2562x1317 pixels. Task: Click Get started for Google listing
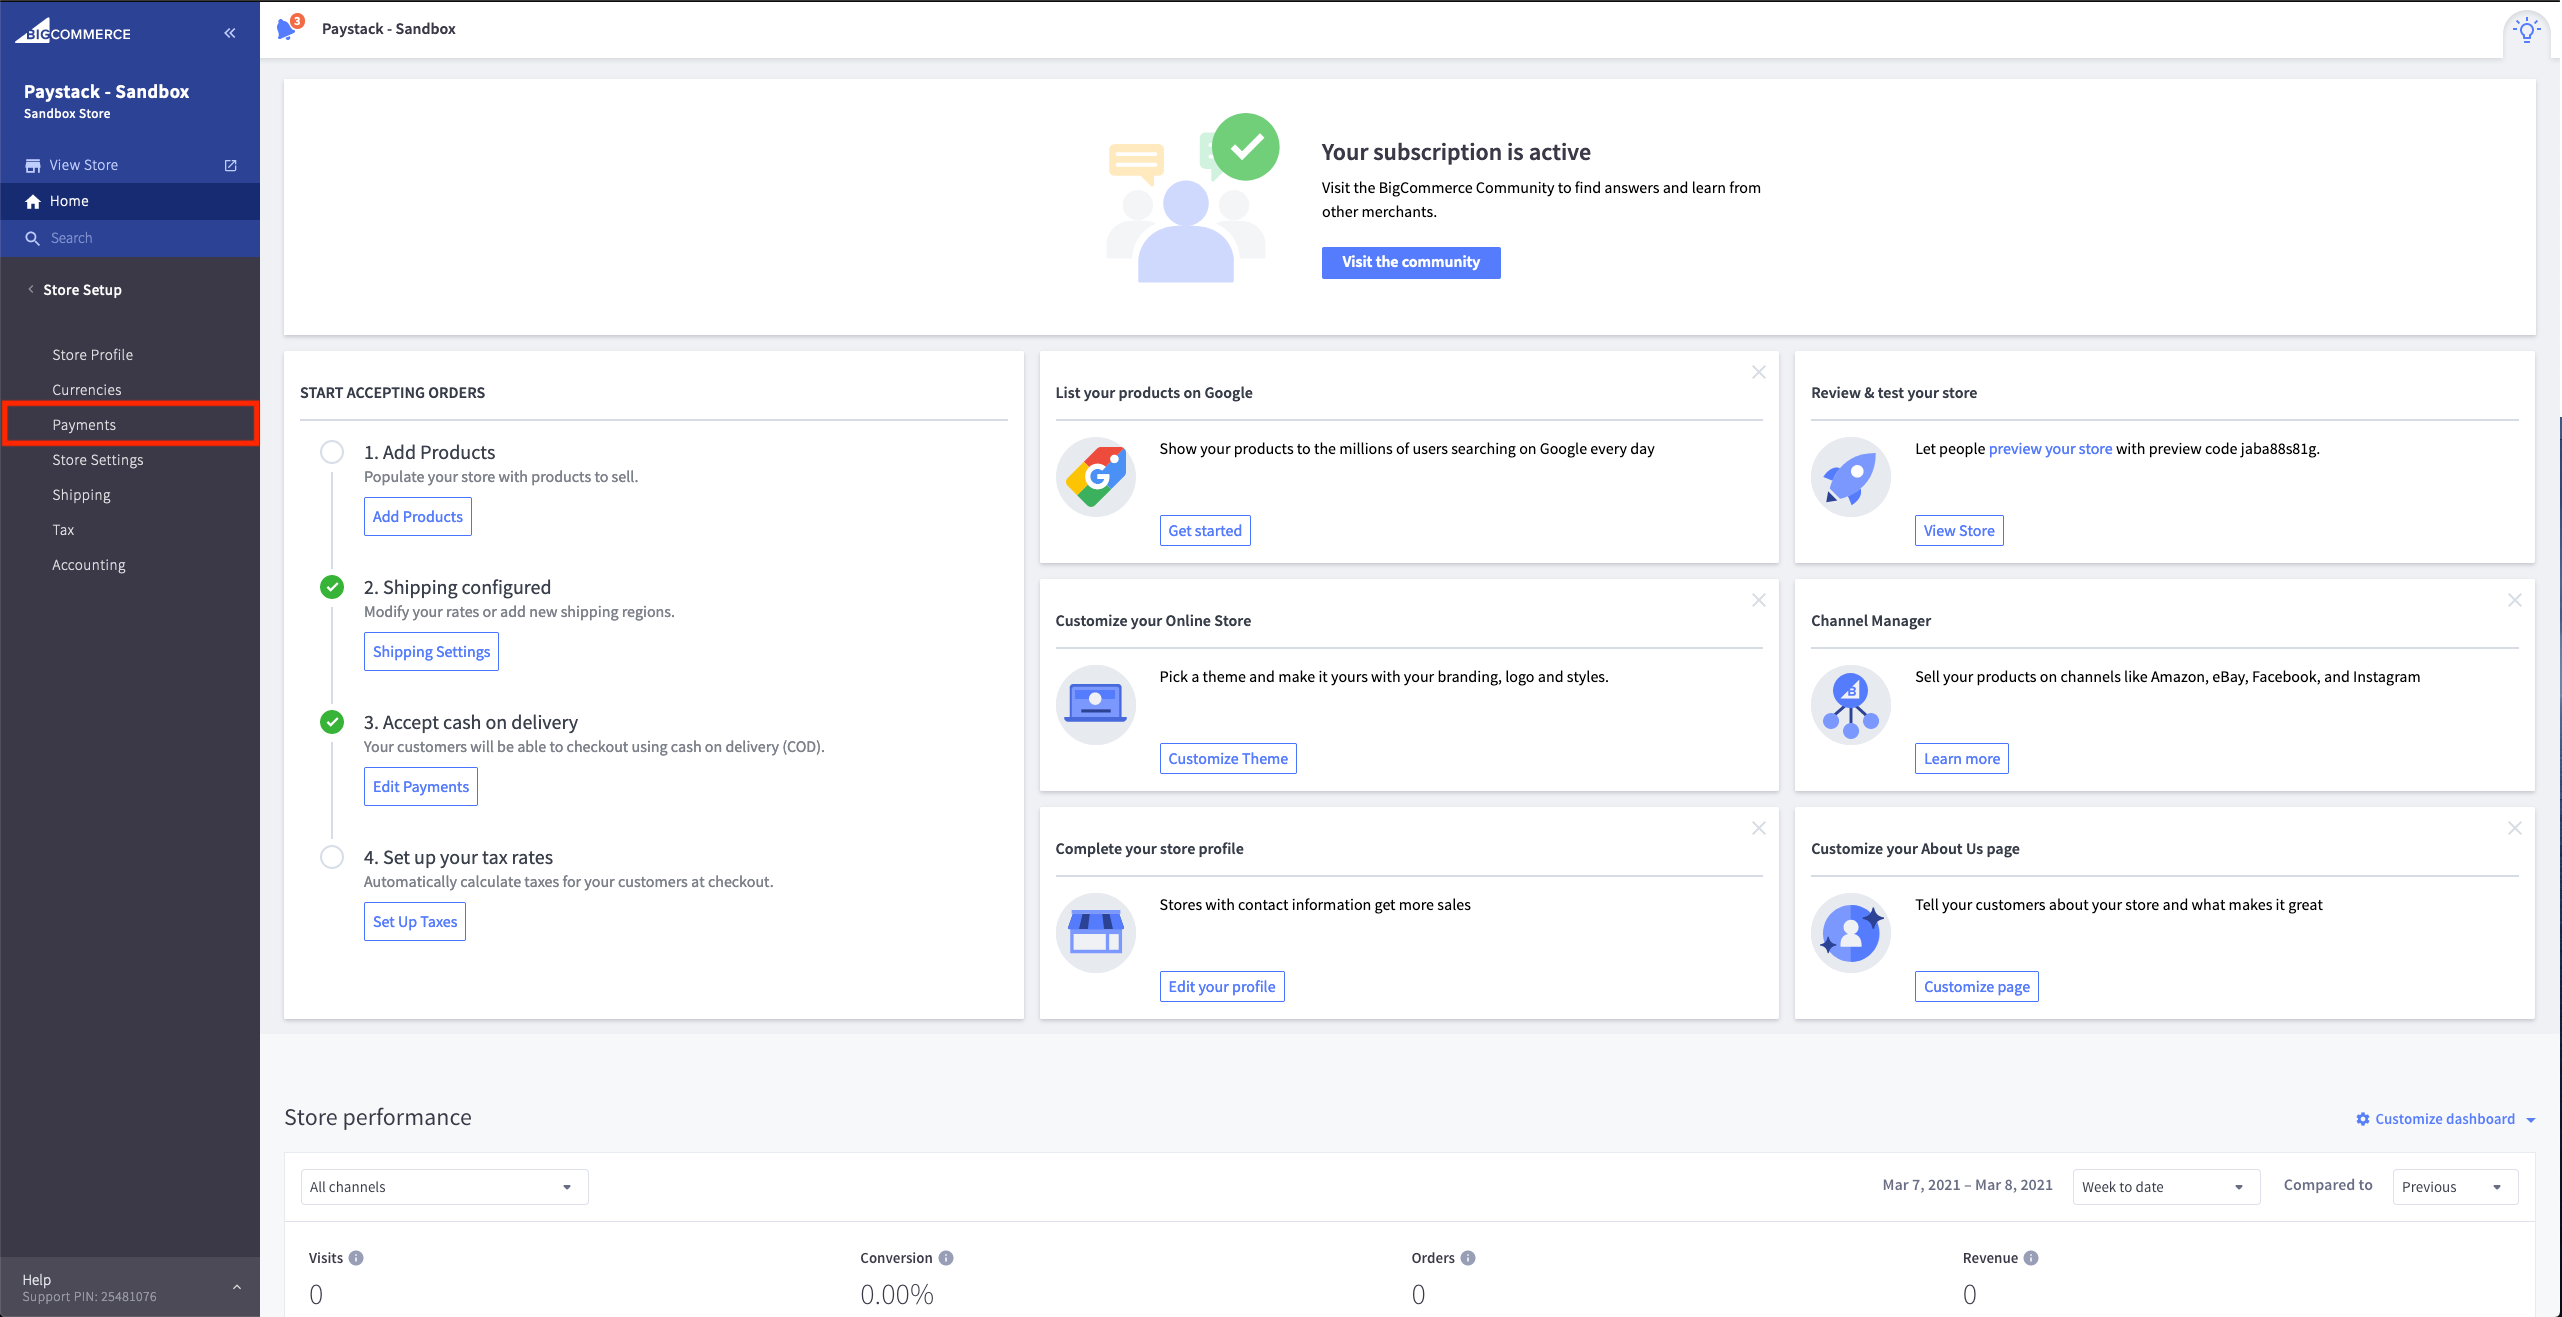click(1205, 531)
